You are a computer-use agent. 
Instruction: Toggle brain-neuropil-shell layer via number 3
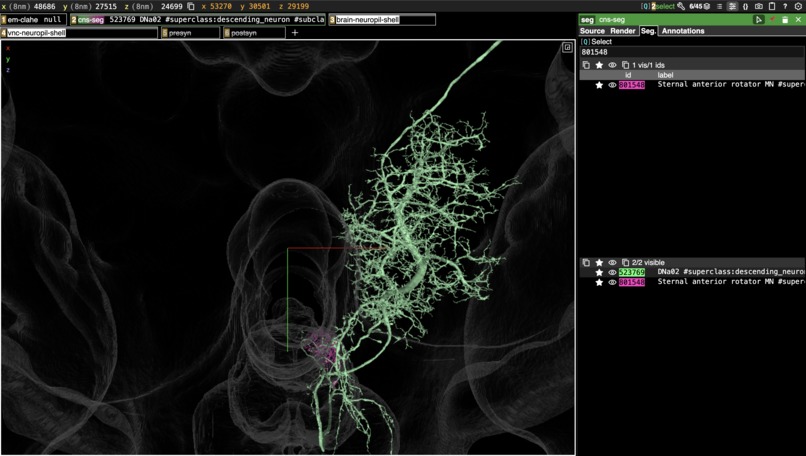tap(332, 20)
